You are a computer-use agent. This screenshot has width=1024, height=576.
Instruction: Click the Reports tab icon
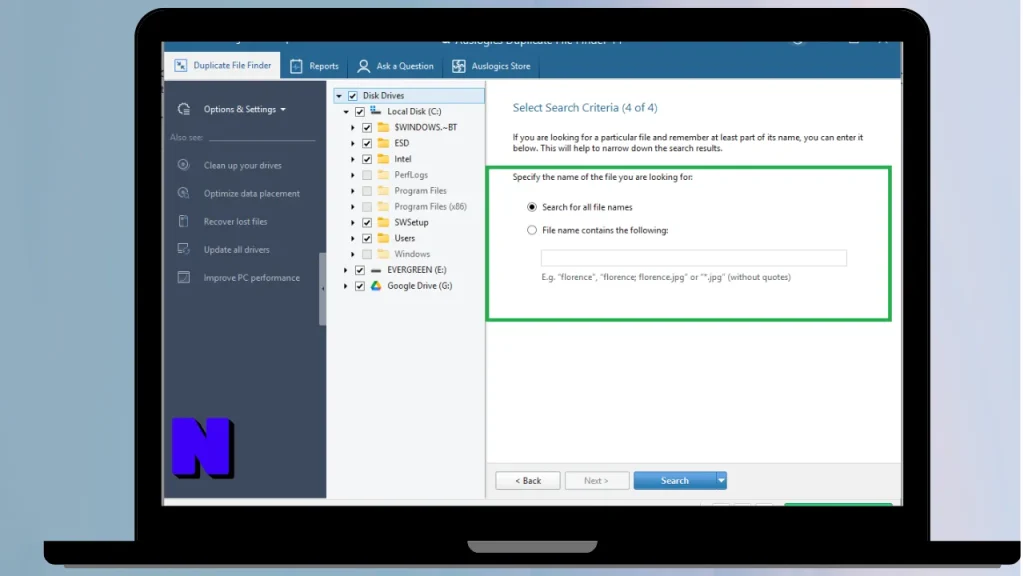pyautogui.click(x=296, y=66)
